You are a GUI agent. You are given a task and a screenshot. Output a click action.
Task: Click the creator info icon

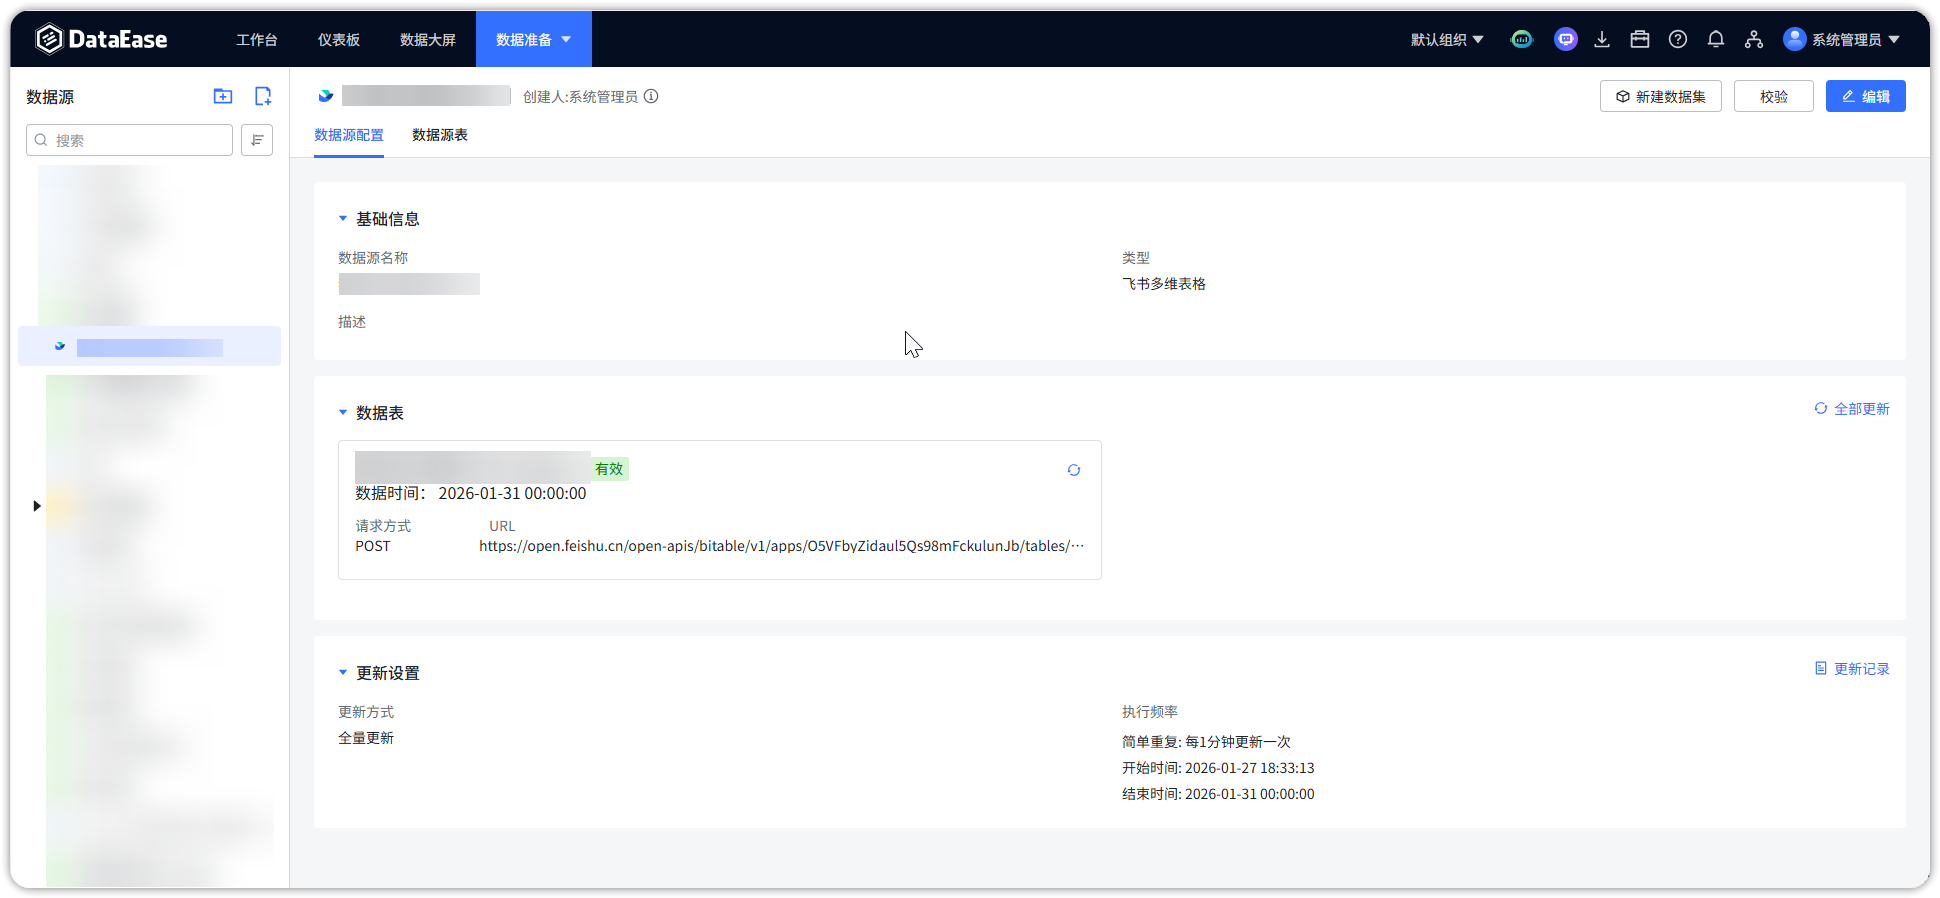(651, 96)
